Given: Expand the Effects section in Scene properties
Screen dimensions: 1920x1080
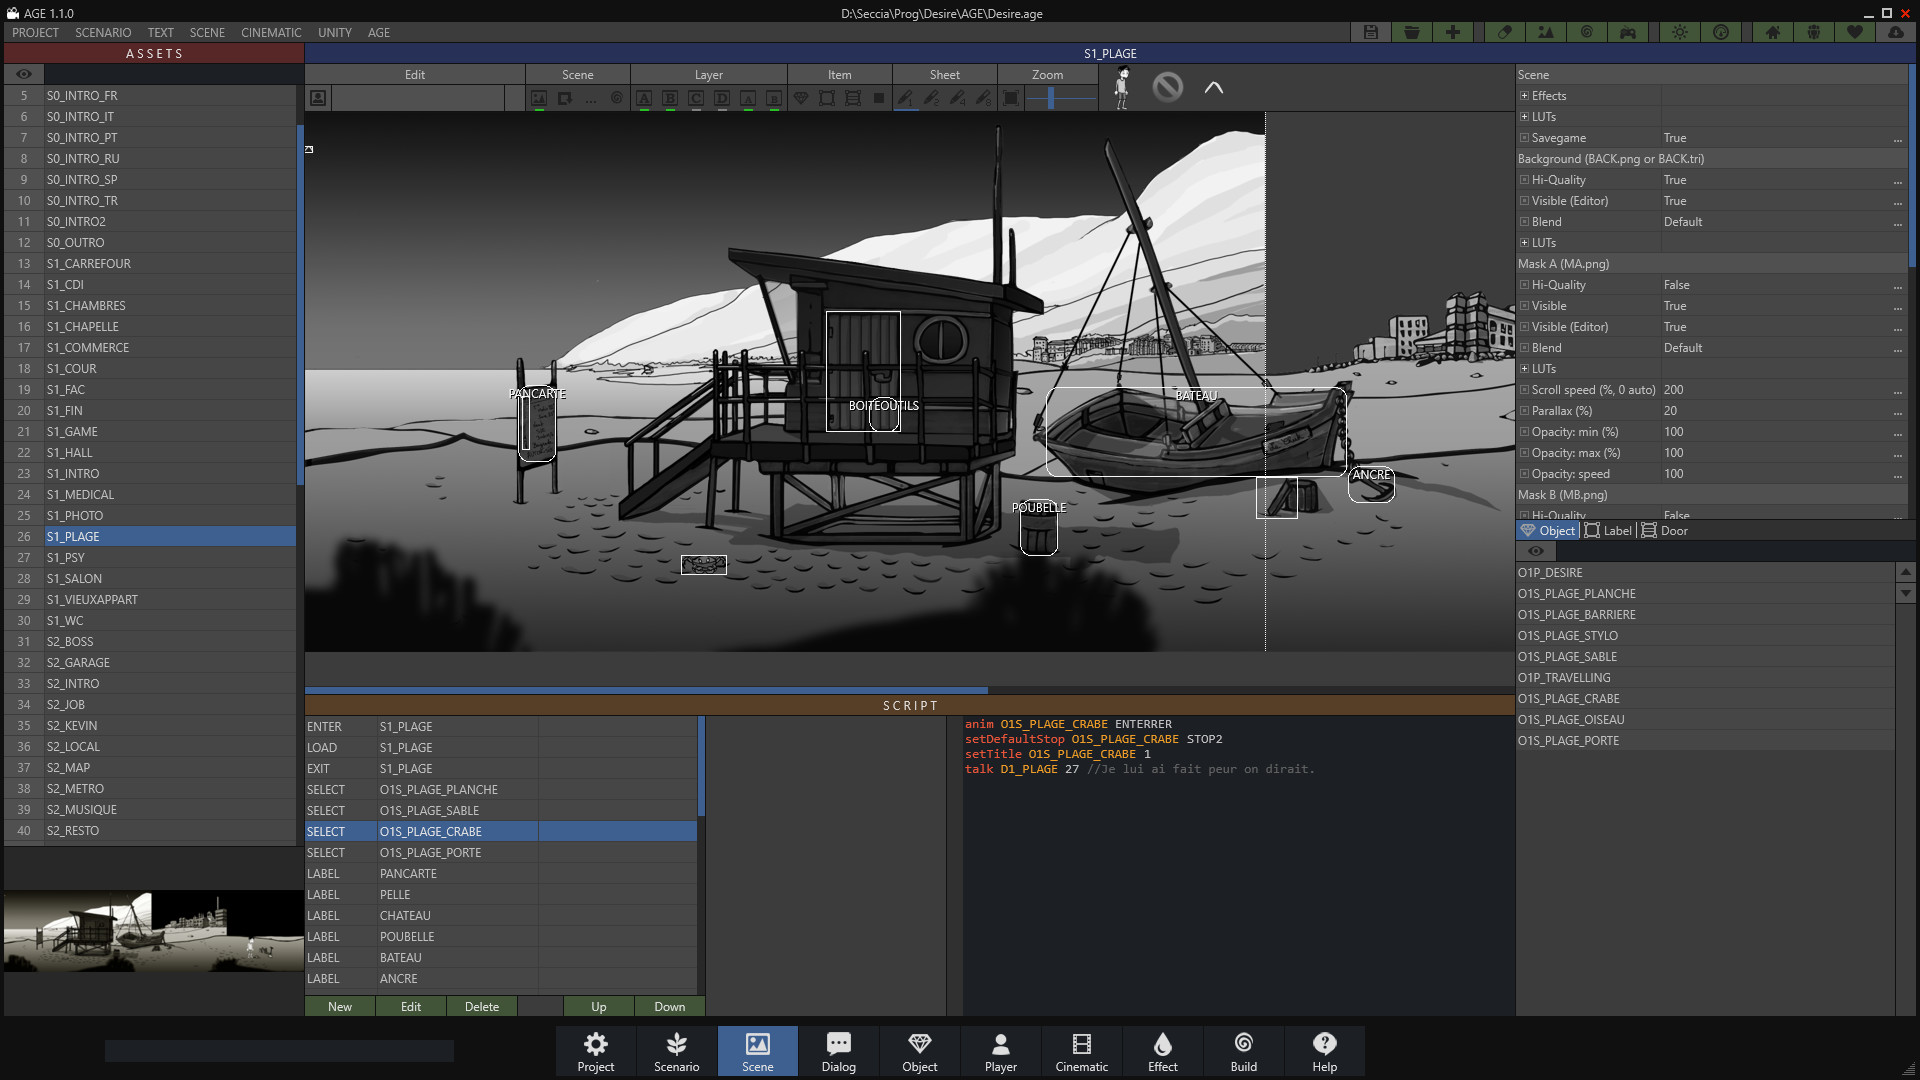Looking at the screenshot, I should tap(1524, 95).
